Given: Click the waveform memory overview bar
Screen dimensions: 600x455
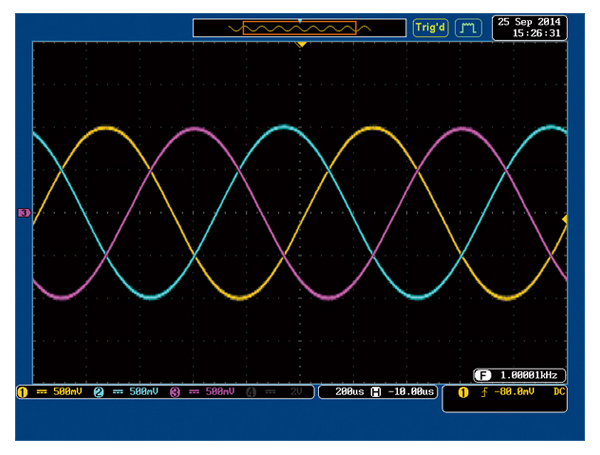Looking at the screenshot, I should point(300,28).
